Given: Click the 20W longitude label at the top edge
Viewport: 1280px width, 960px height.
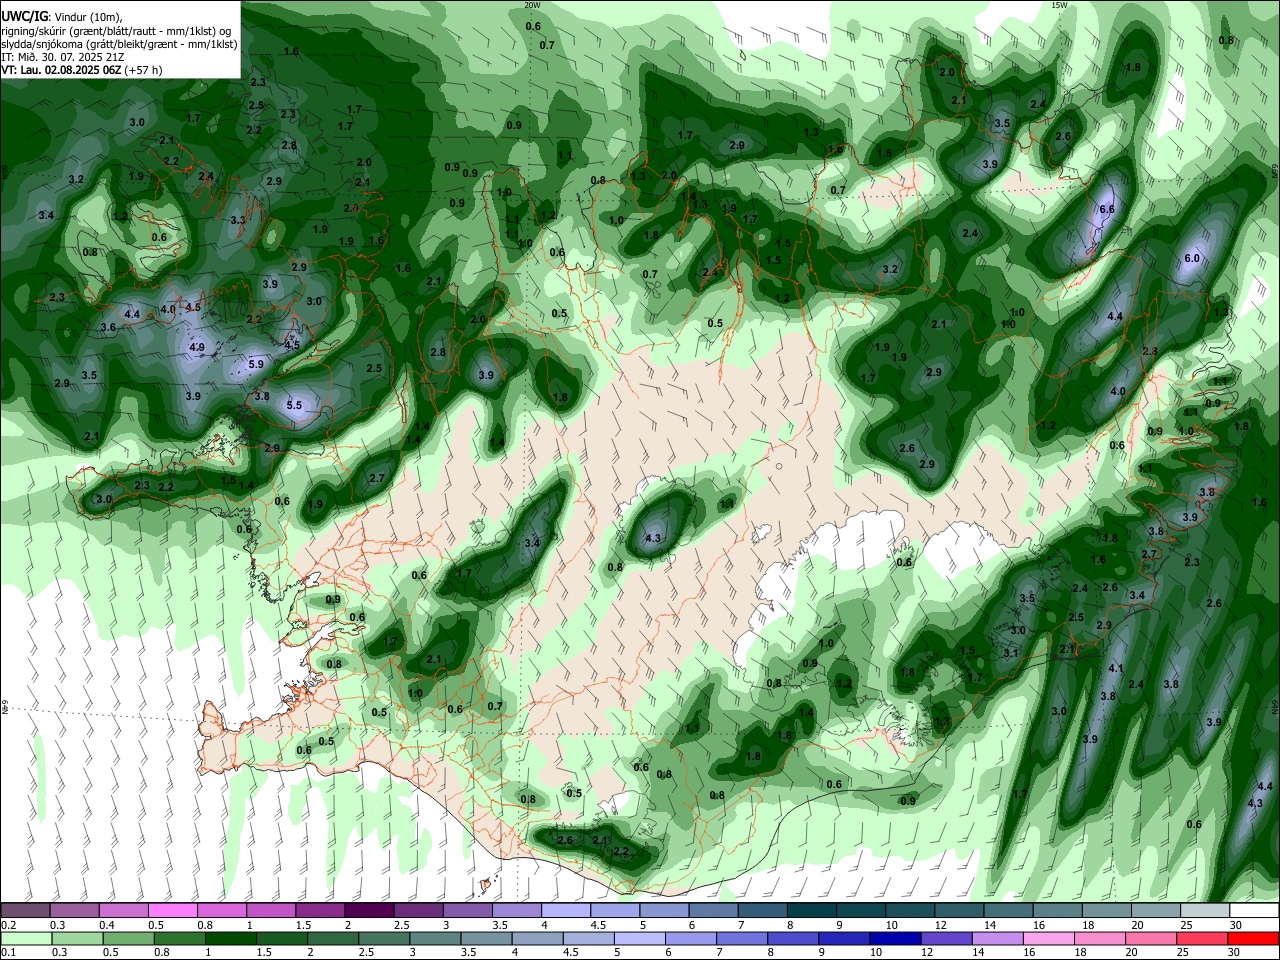Looking at the screenshot, I should (532, 5).
